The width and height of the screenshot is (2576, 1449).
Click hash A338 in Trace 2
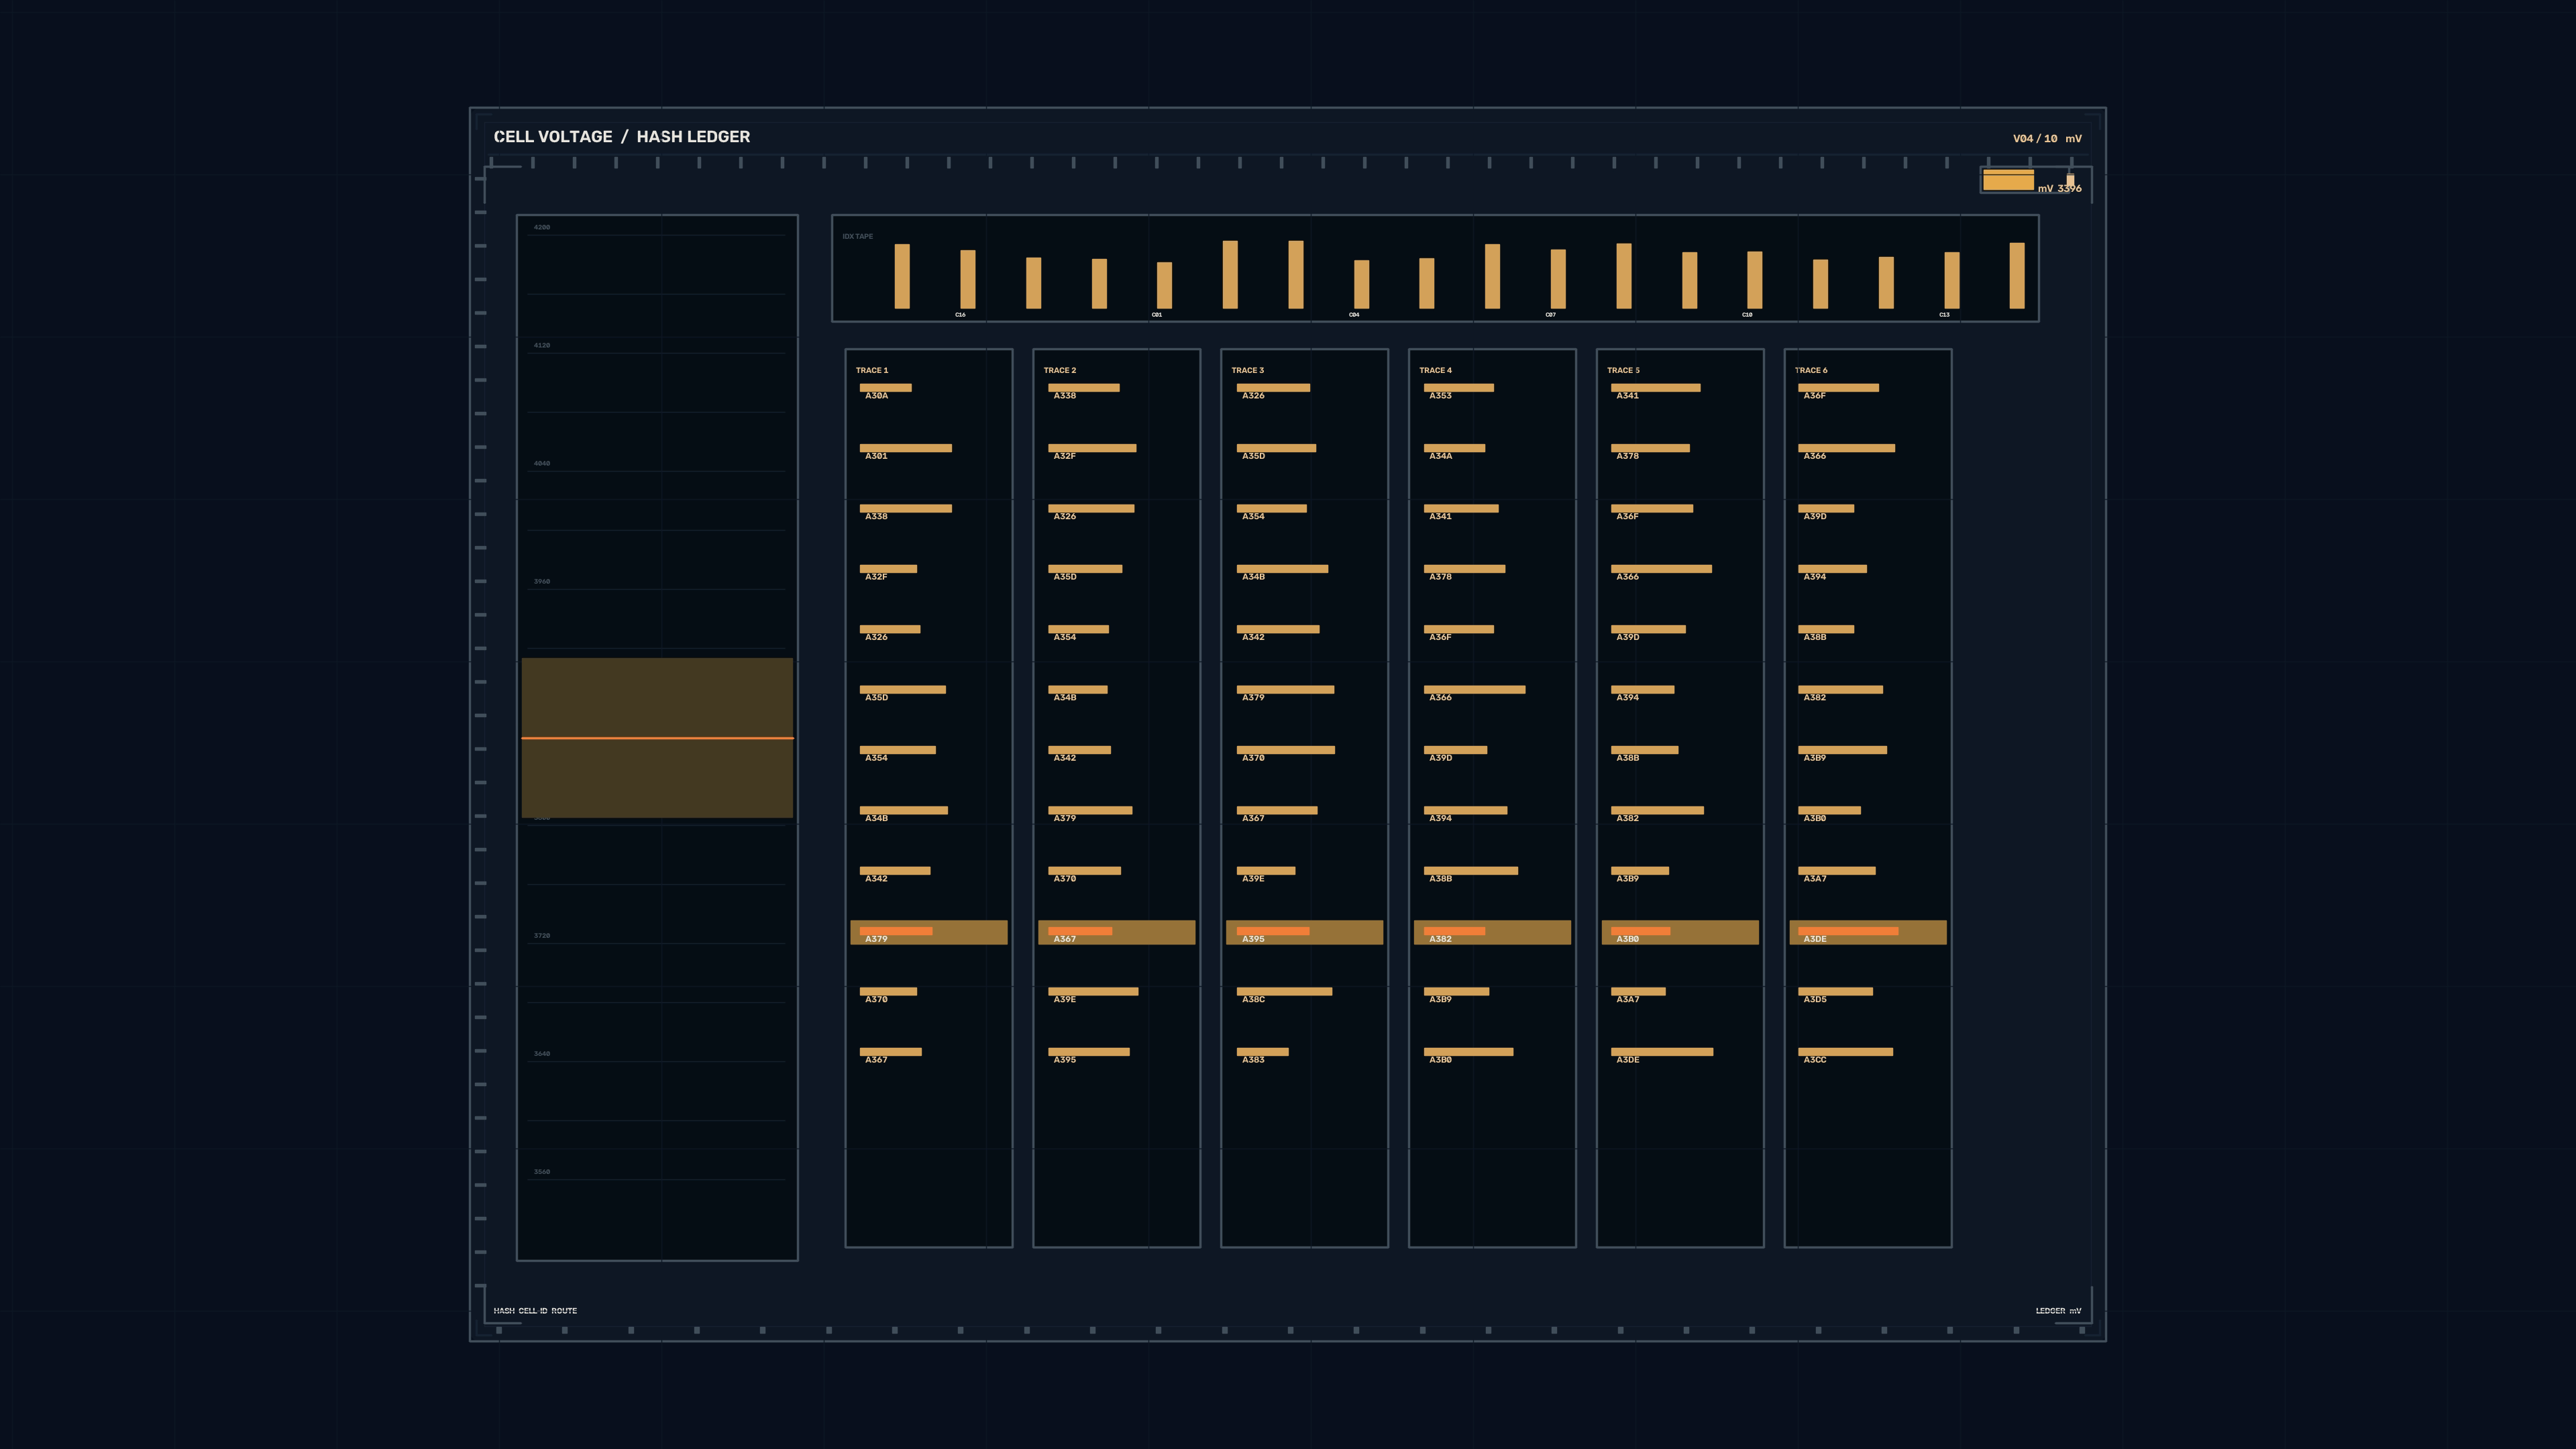(1065, 396)
